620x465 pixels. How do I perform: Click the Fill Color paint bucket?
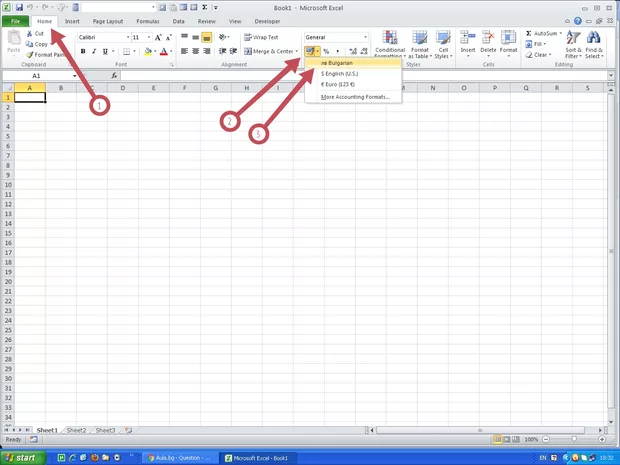coord(148,51)
